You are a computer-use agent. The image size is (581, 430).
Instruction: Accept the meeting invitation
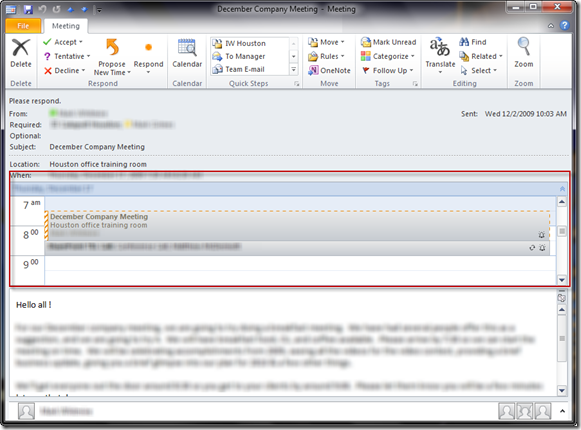(63, 42)
